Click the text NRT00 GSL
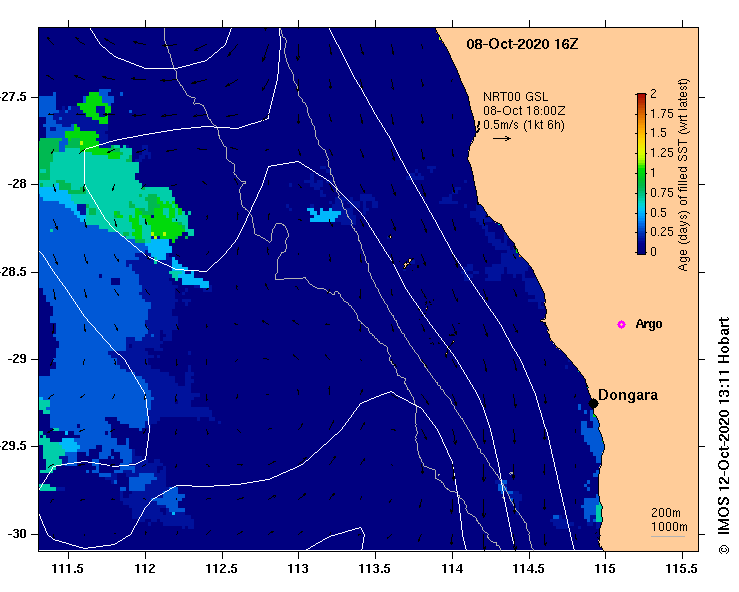The image size is (739, 592). click(515, 97)
